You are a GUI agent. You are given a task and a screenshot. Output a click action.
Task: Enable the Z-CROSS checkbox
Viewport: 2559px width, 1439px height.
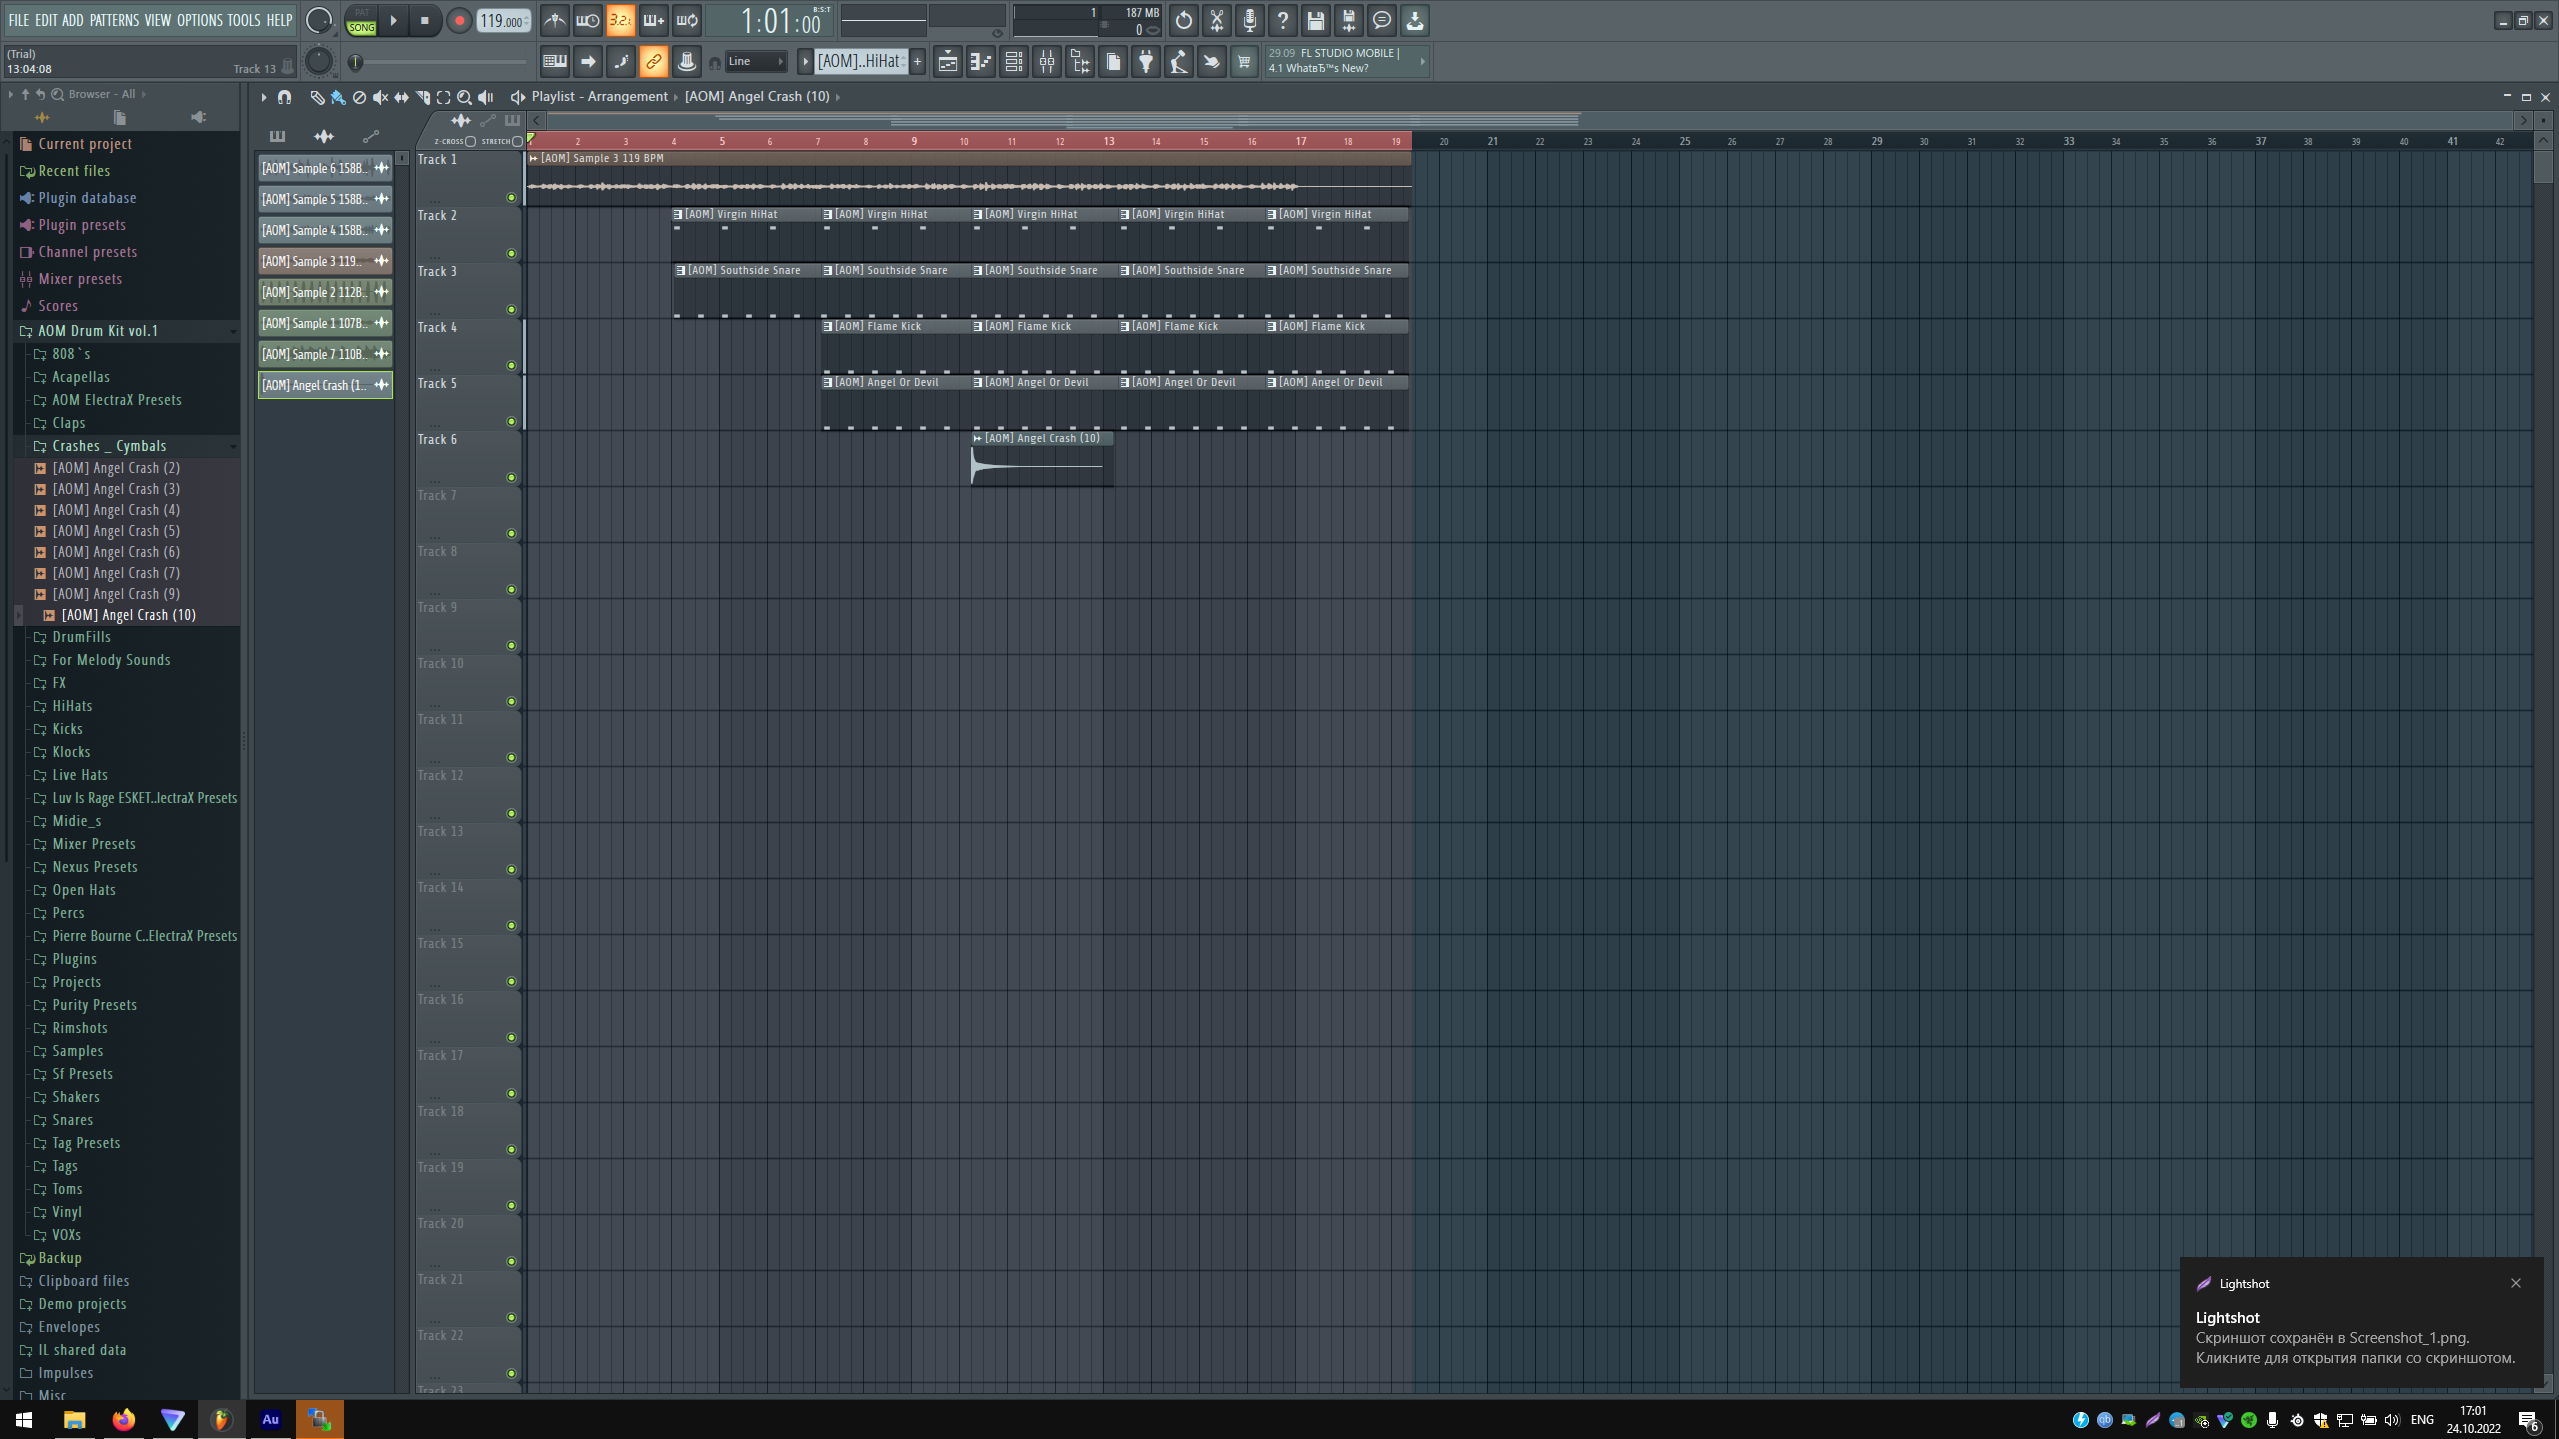tap(470, 142)
